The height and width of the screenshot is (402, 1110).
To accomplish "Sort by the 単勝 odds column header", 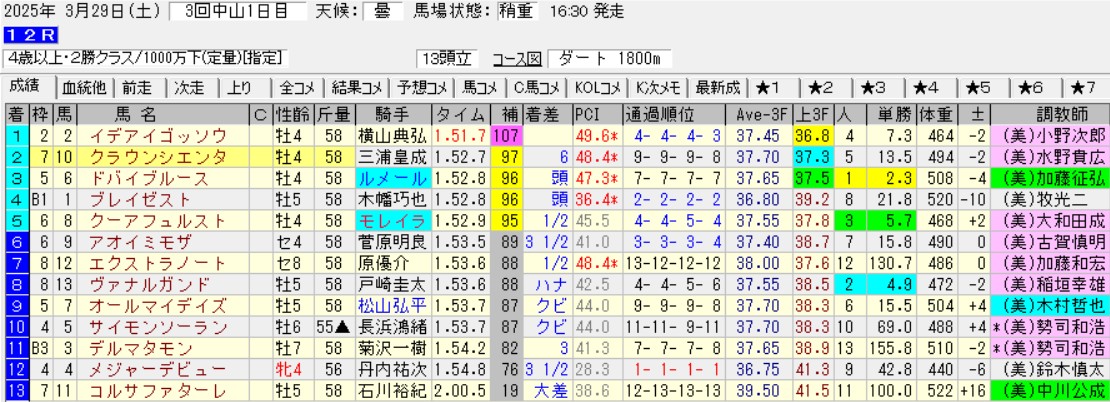I will (892, 113).
